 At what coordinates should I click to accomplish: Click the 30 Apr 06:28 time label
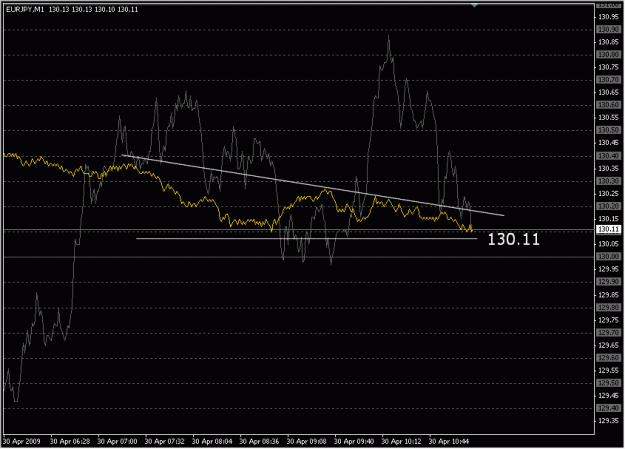tap(70, 441)
